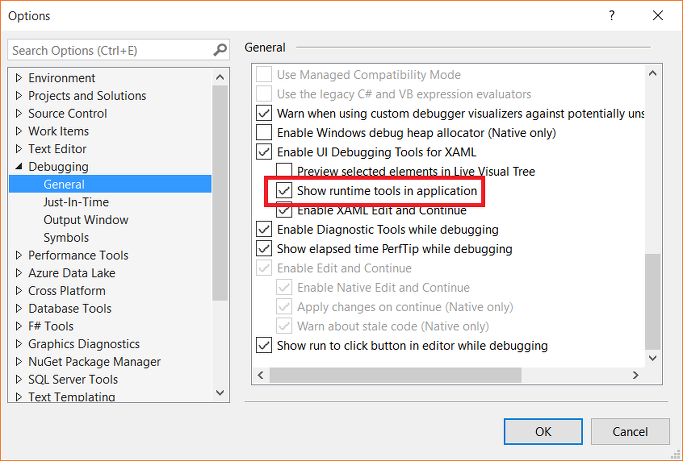Expand the F# Tools node
Viewport: 683px width, 461px height.
tap(19, 326)
